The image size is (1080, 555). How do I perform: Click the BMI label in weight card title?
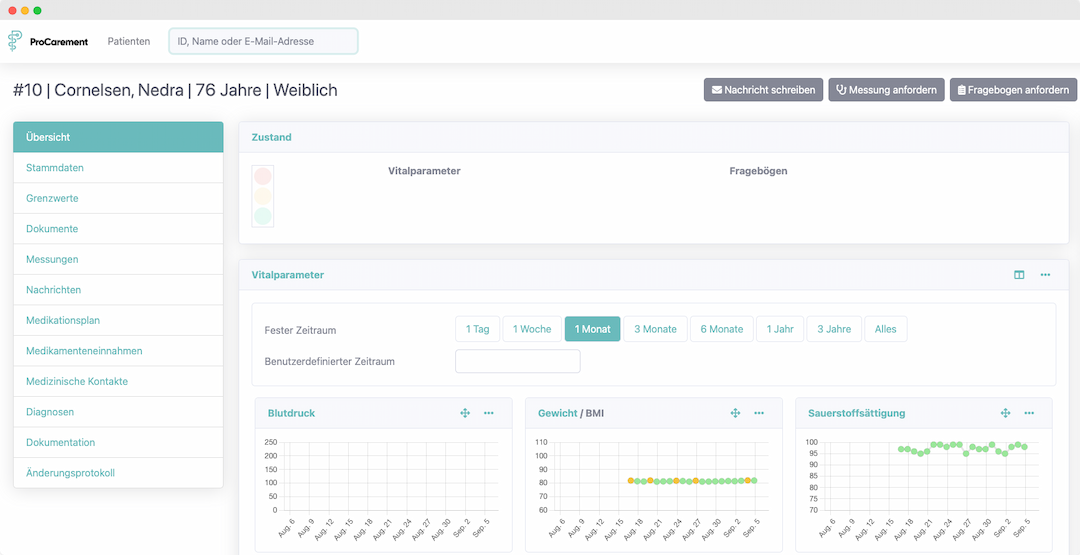click(596, 413)
